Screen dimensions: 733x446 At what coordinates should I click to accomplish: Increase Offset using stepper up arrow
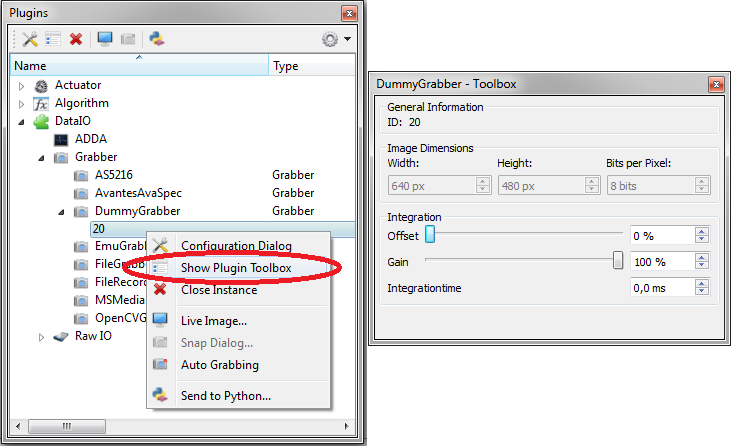[702, 232]
